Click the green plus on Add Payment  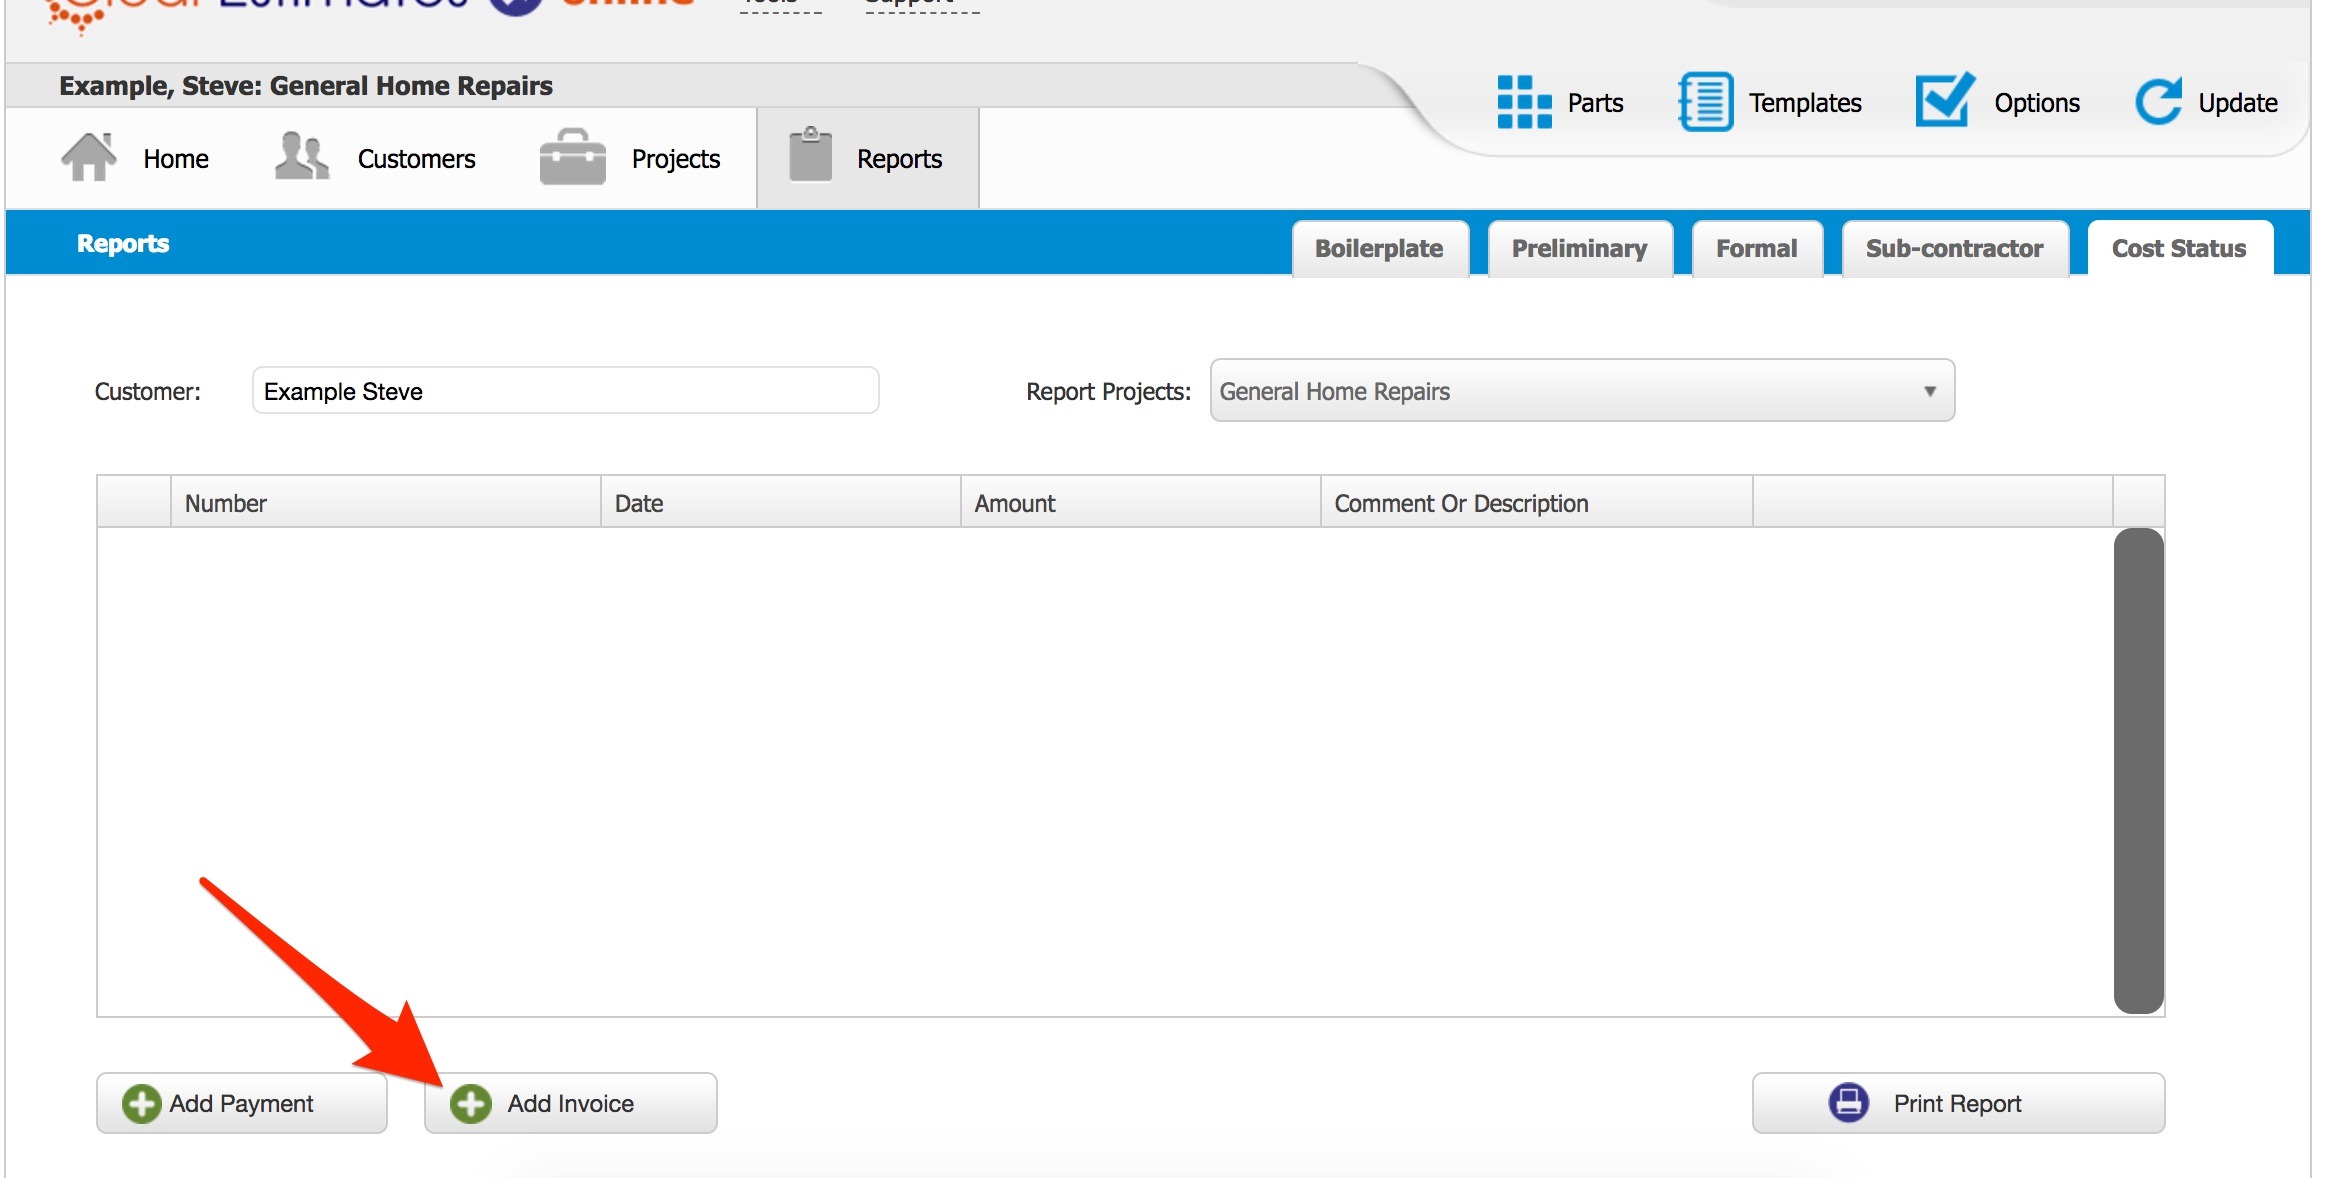[140, 1102]
